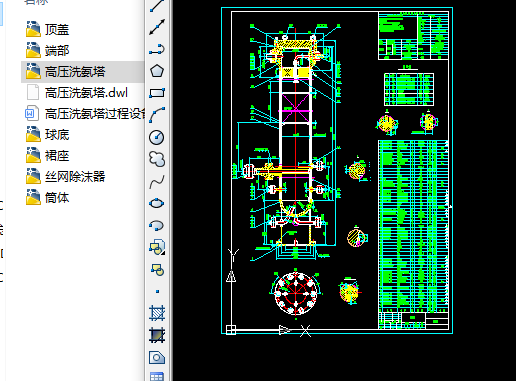This screenshot has width=516, height=381.
Task: Select the Line draw tool
Action: [157, 6]
